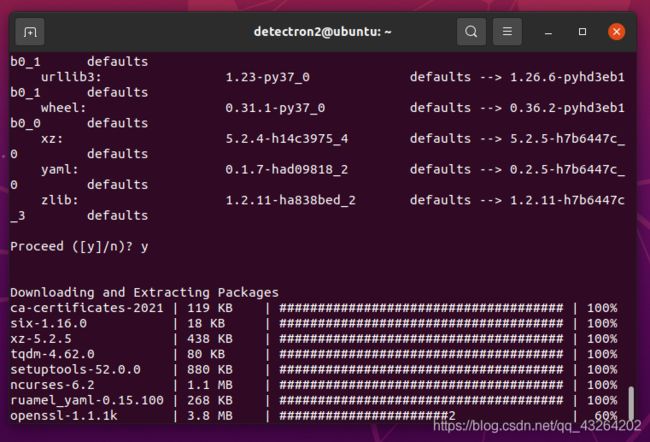
Task: Click the 18 KB size value
Action: click(206, 323)
